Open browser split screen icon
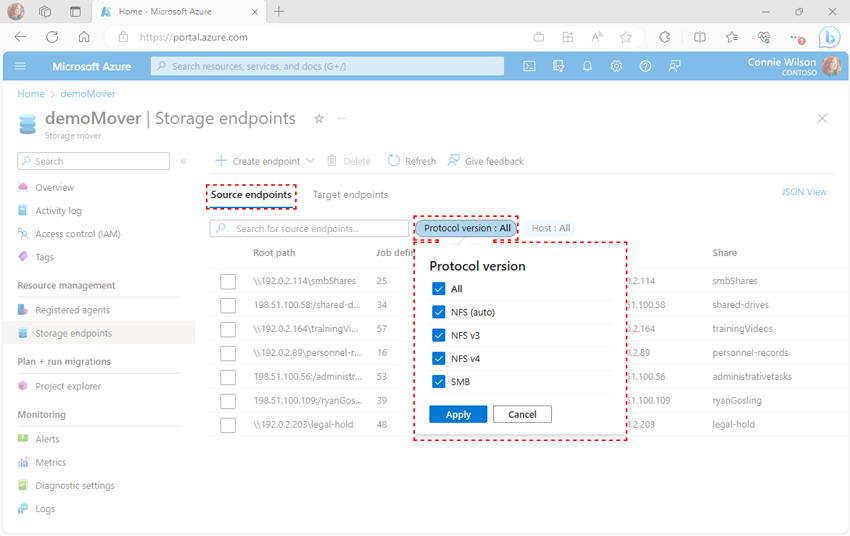850x536 pixels. pos(700,37)
